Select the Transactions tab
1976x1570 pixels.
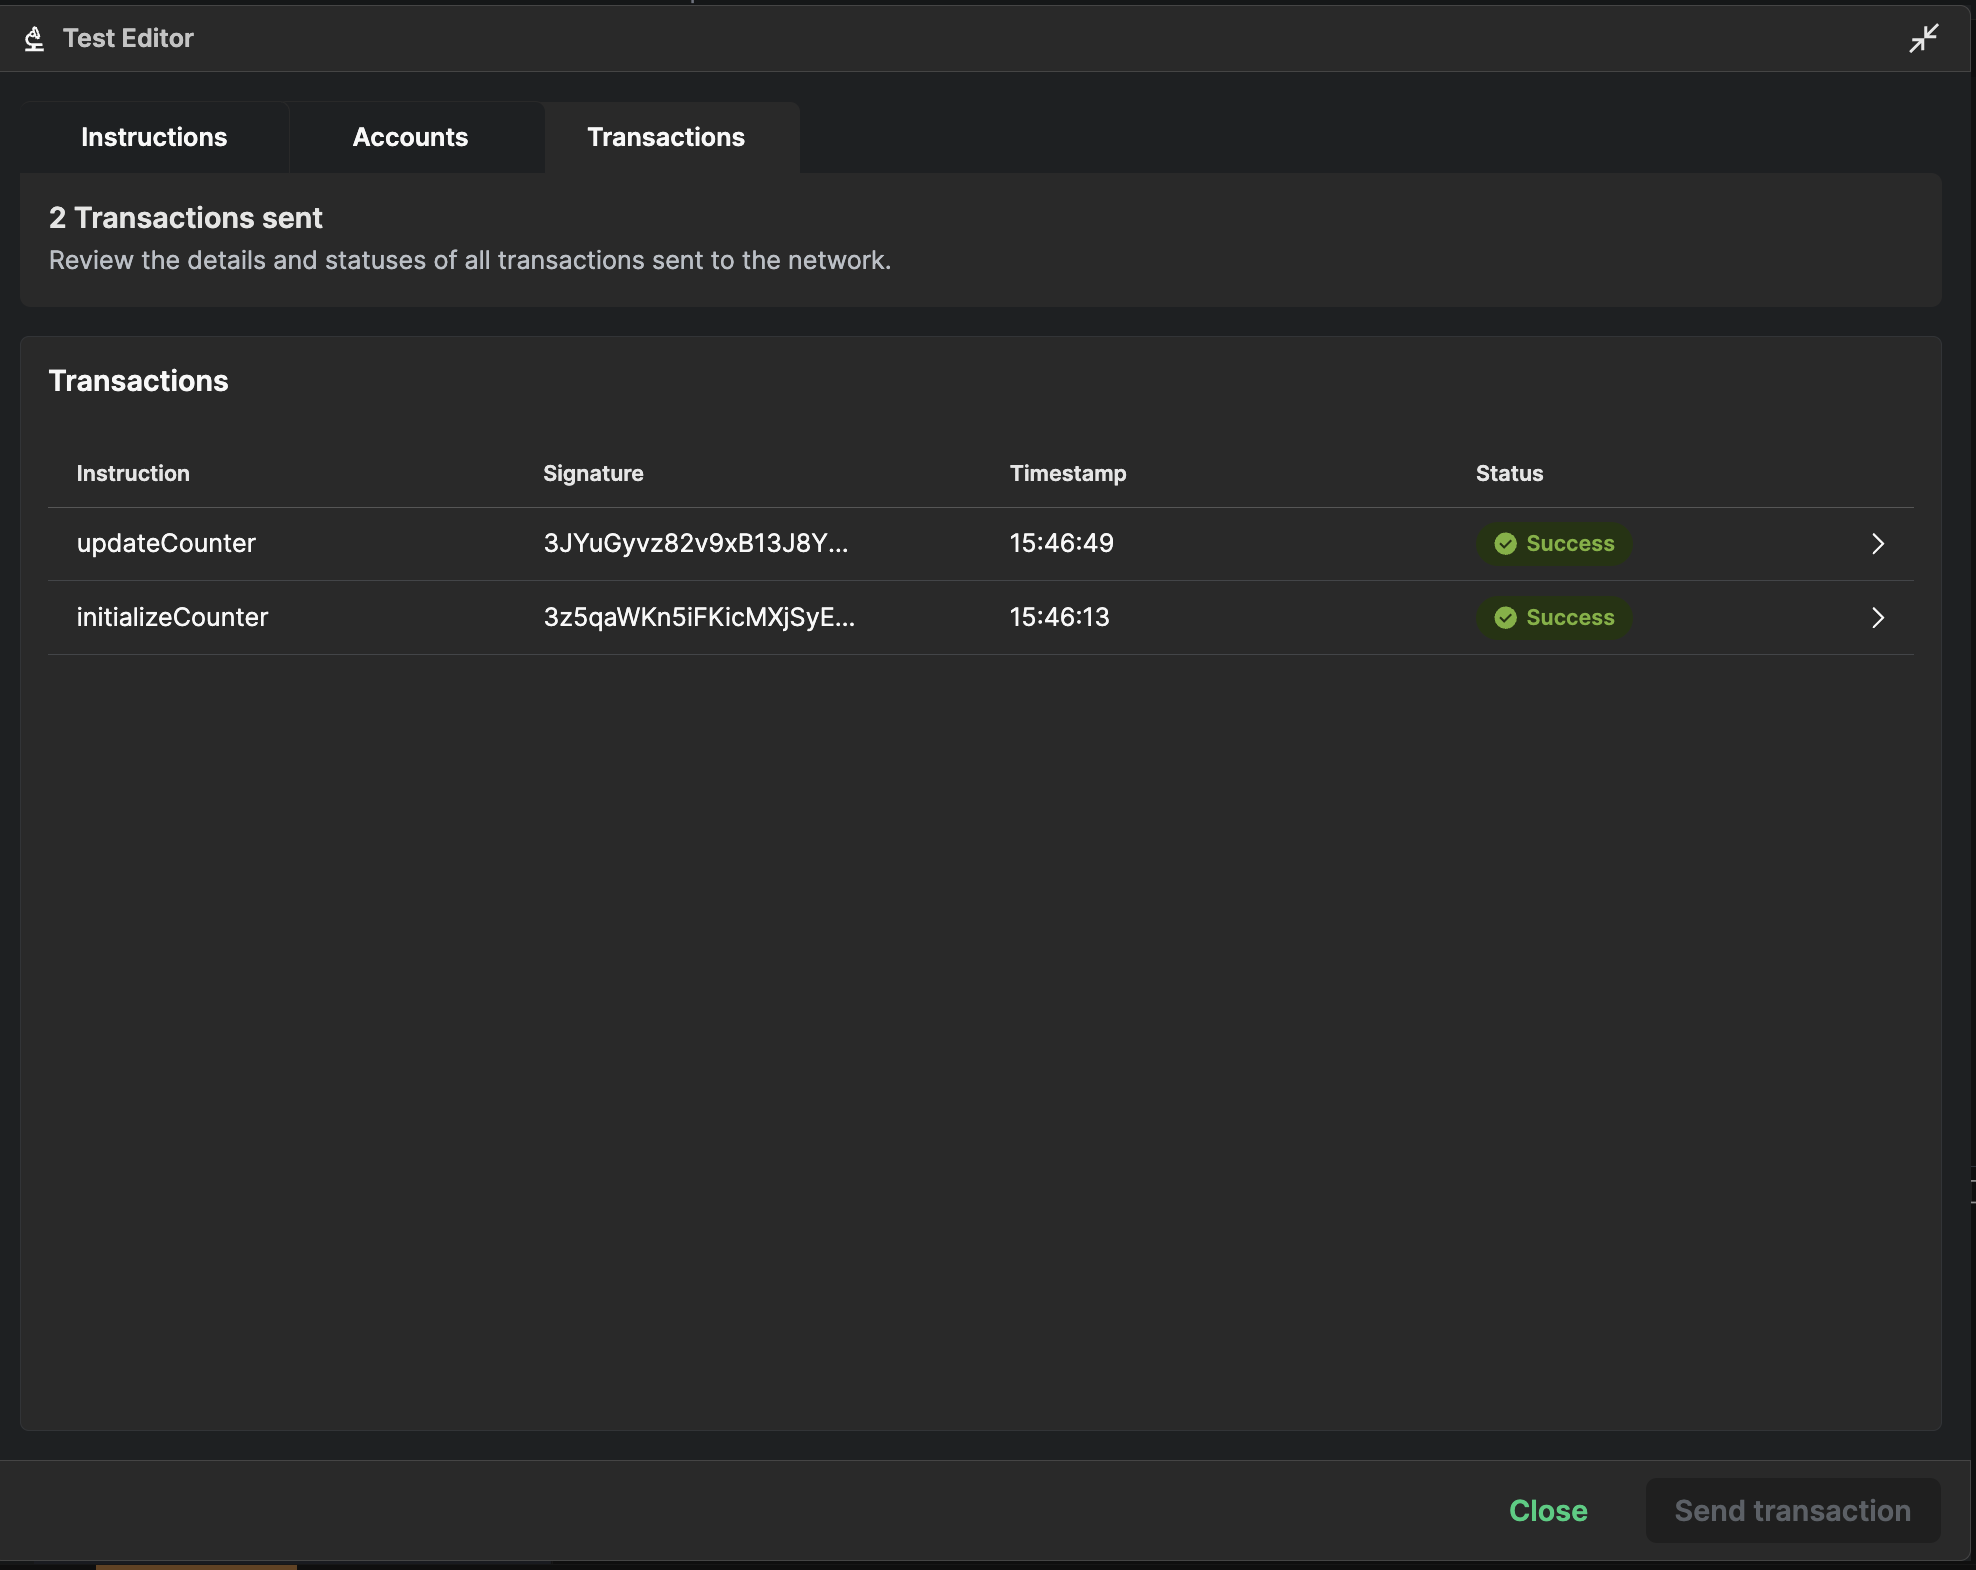665,137
